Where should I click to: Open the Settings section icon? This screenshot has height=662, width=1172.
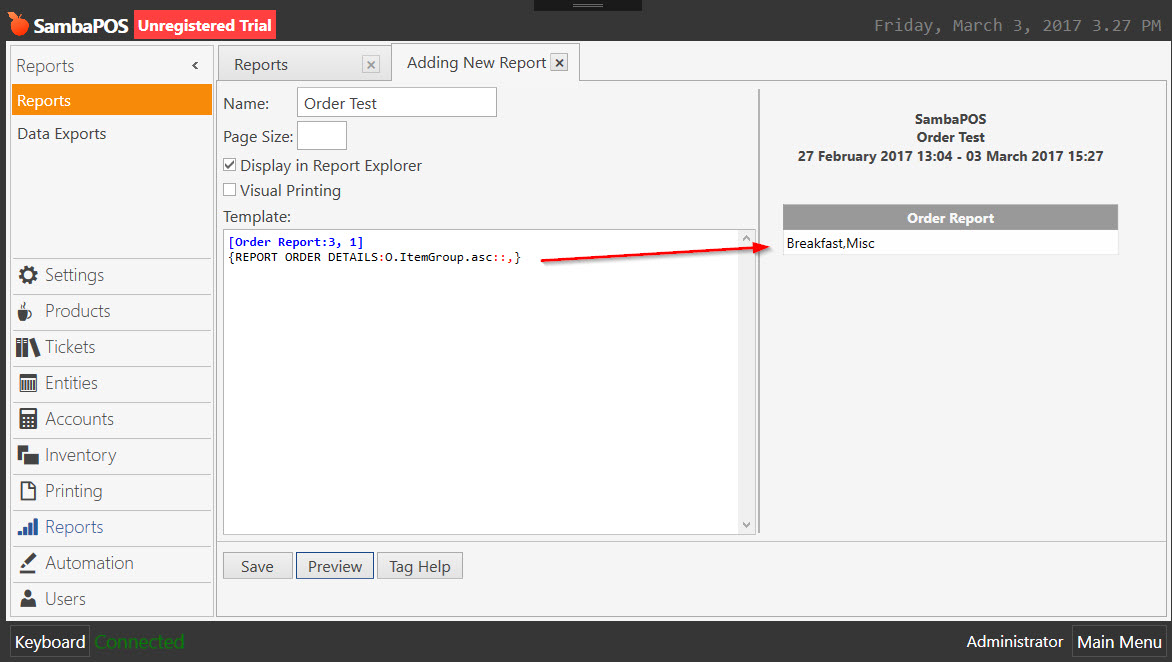pos(28,275)
